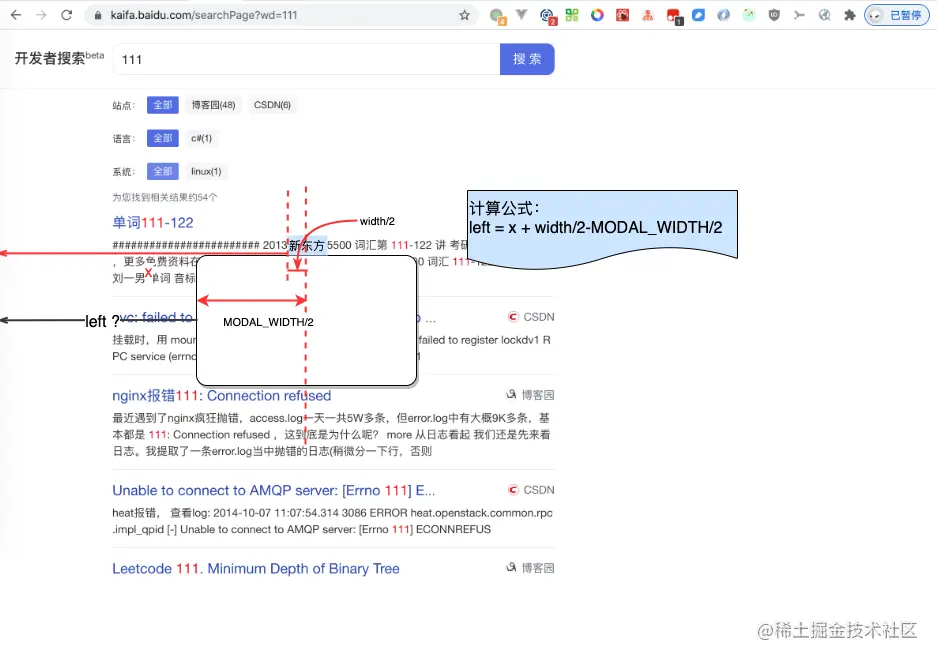Open the Vue devtools extension icon
This screenshot has width=937, height=660.
click(522, 14)
